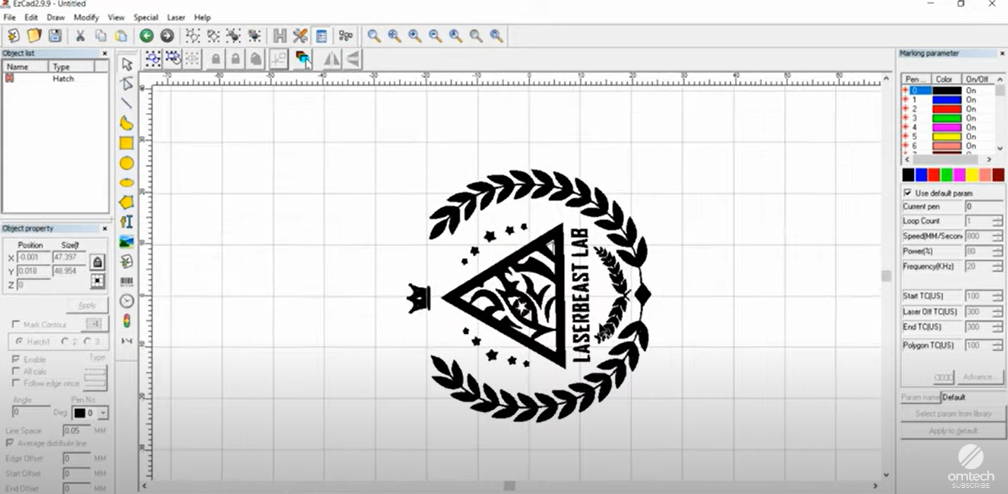
Task: Save file with the floppy disk icon
Action: click(55, 36)
